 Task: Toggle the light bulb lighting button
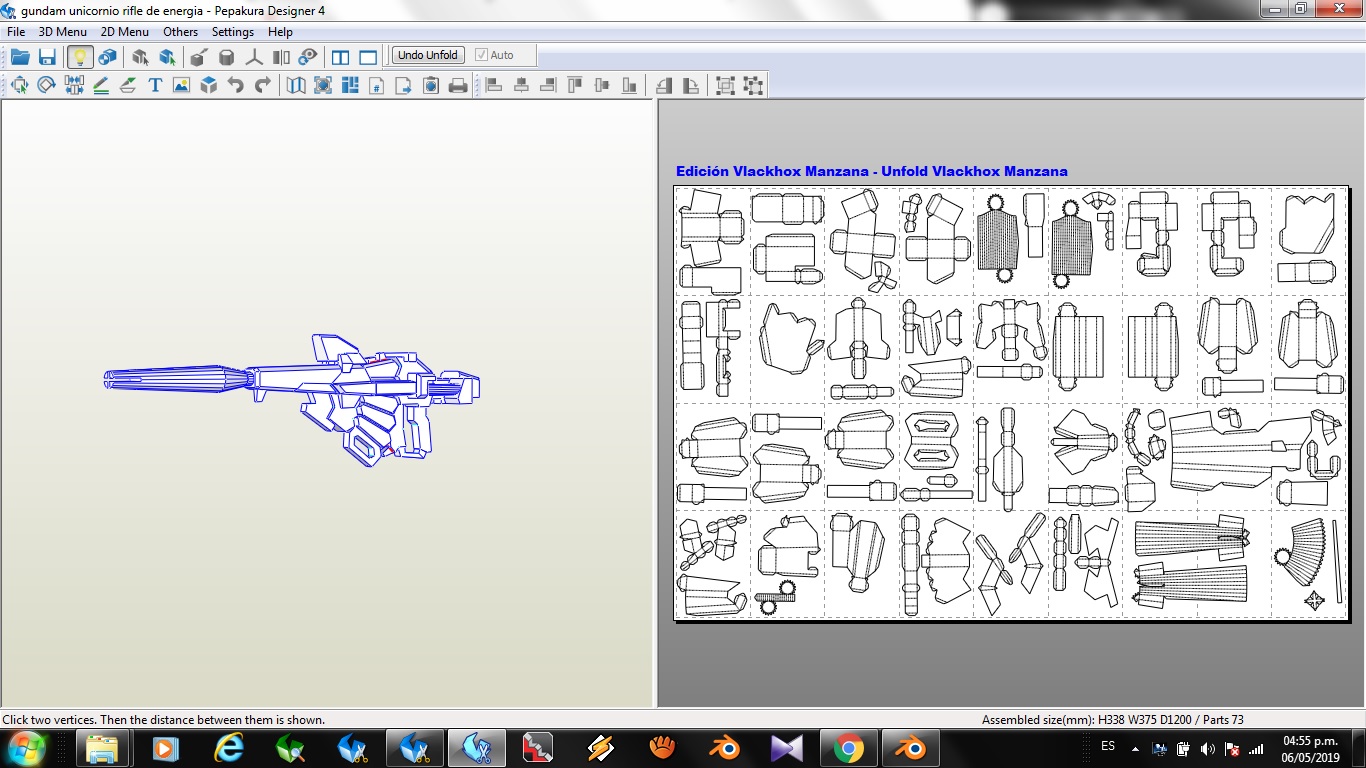pos(80,57)
